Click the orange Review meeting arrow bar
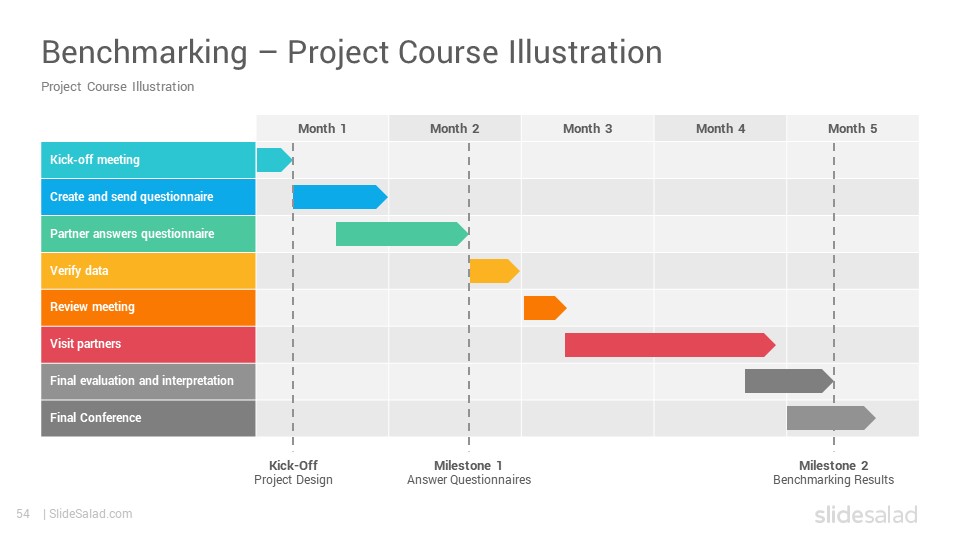 pos(545,308)
